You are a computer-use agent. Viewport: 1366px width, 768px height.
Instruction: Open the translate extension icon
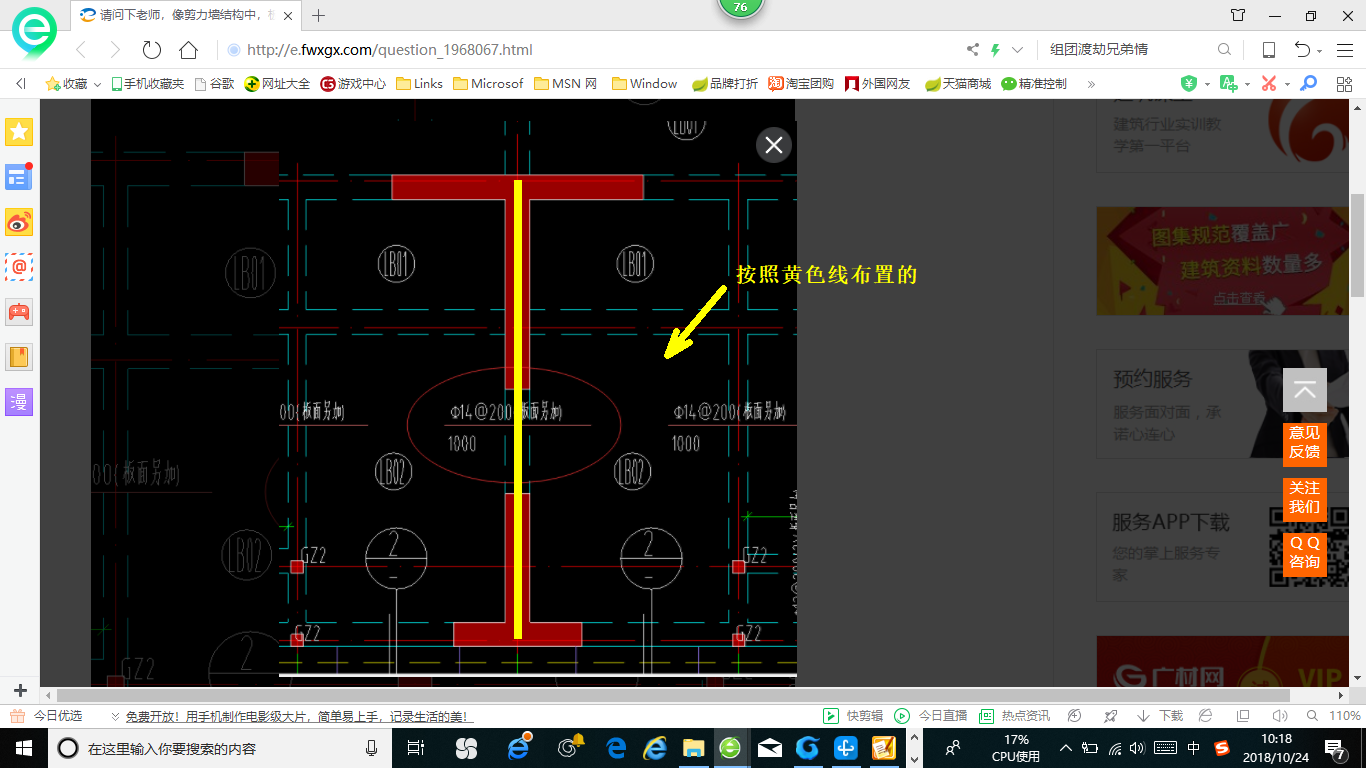(1229, 84)
